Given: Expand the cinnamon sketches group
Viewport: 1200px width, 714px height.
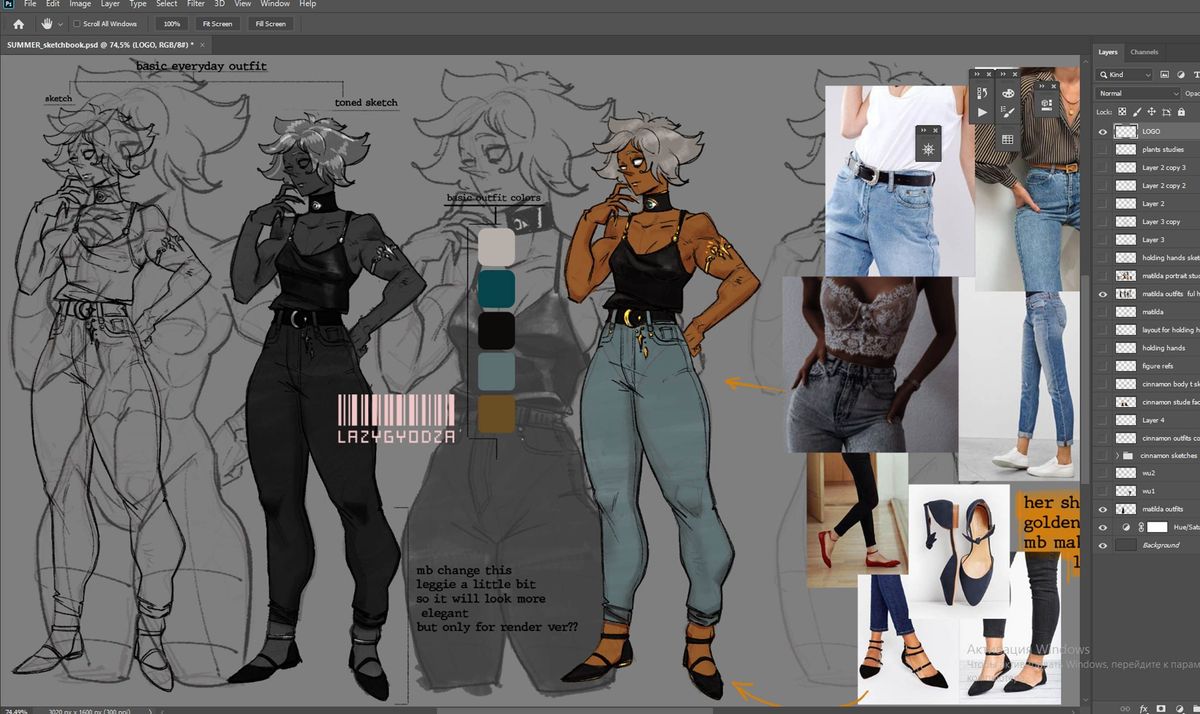Looking at the screenshot, I should tap(1117, 455).
